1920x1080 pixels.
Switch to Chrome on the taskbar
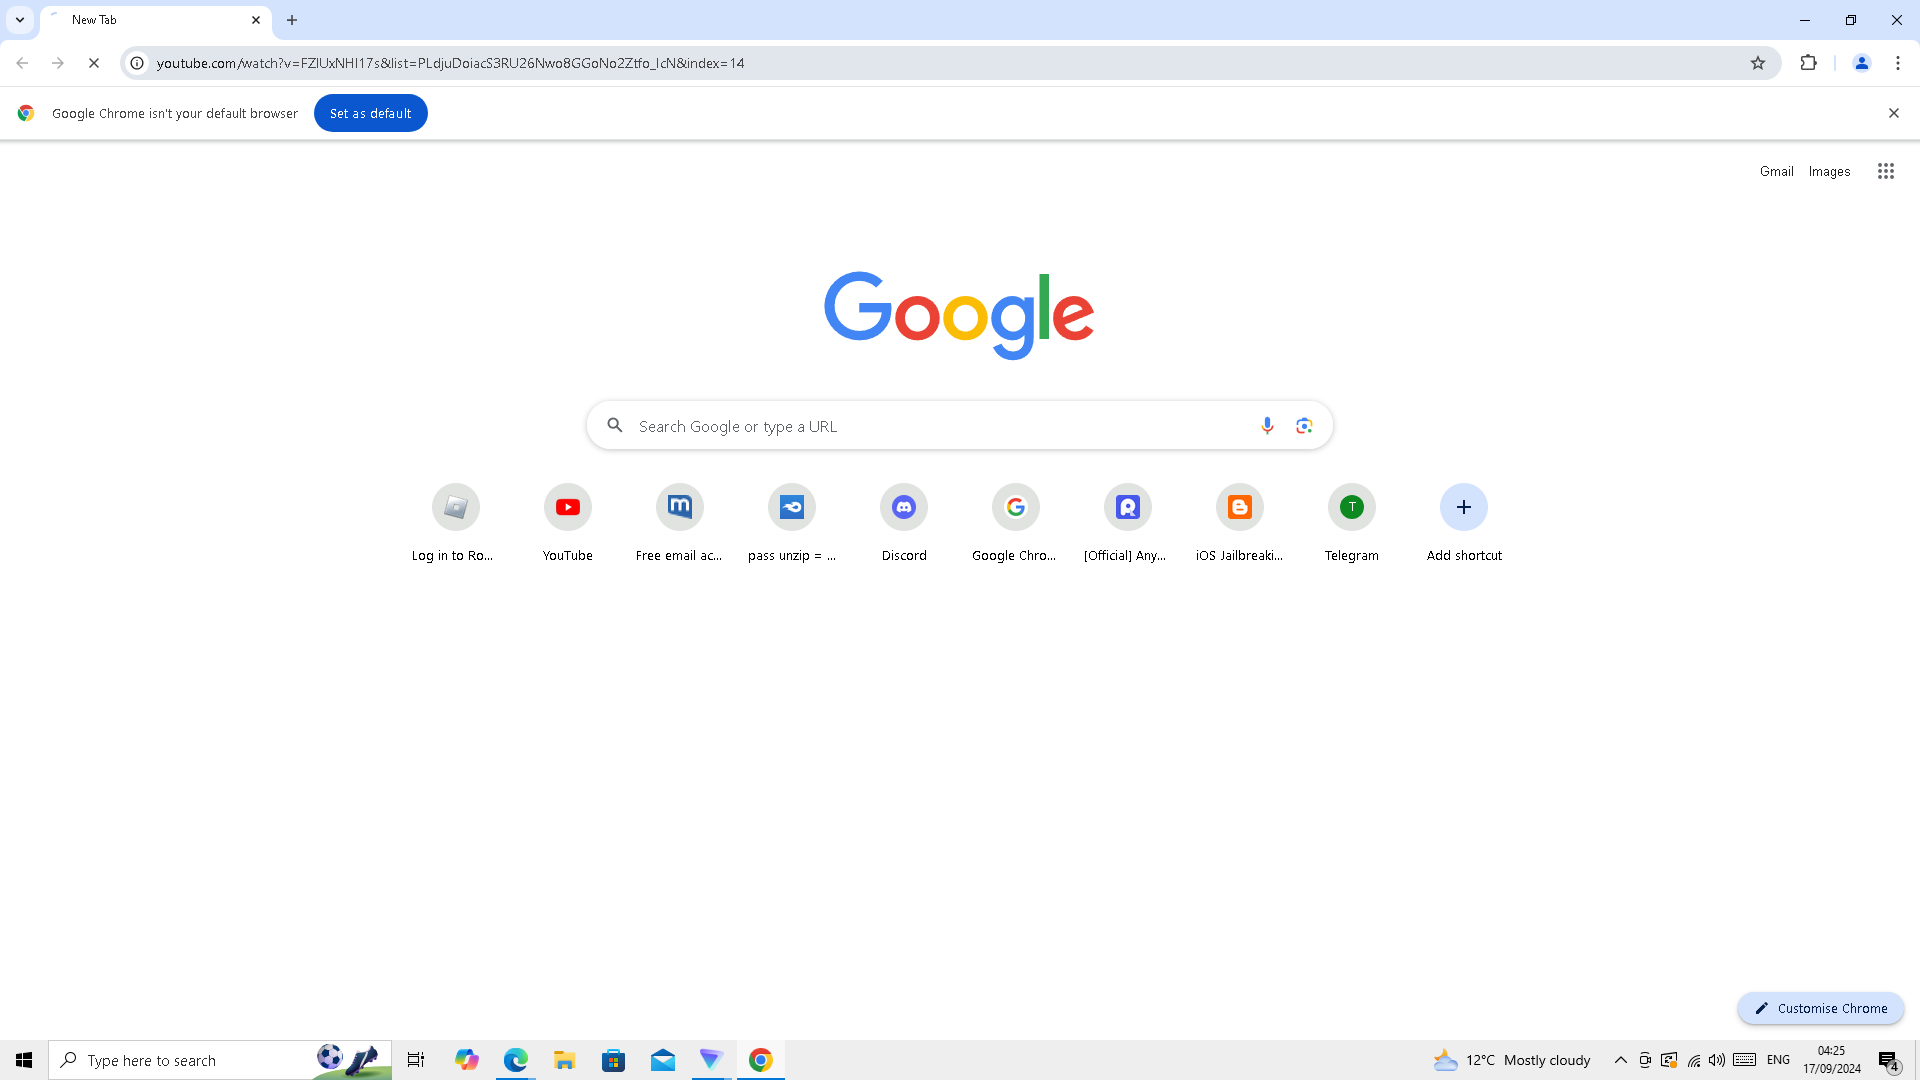(761, 1060)
